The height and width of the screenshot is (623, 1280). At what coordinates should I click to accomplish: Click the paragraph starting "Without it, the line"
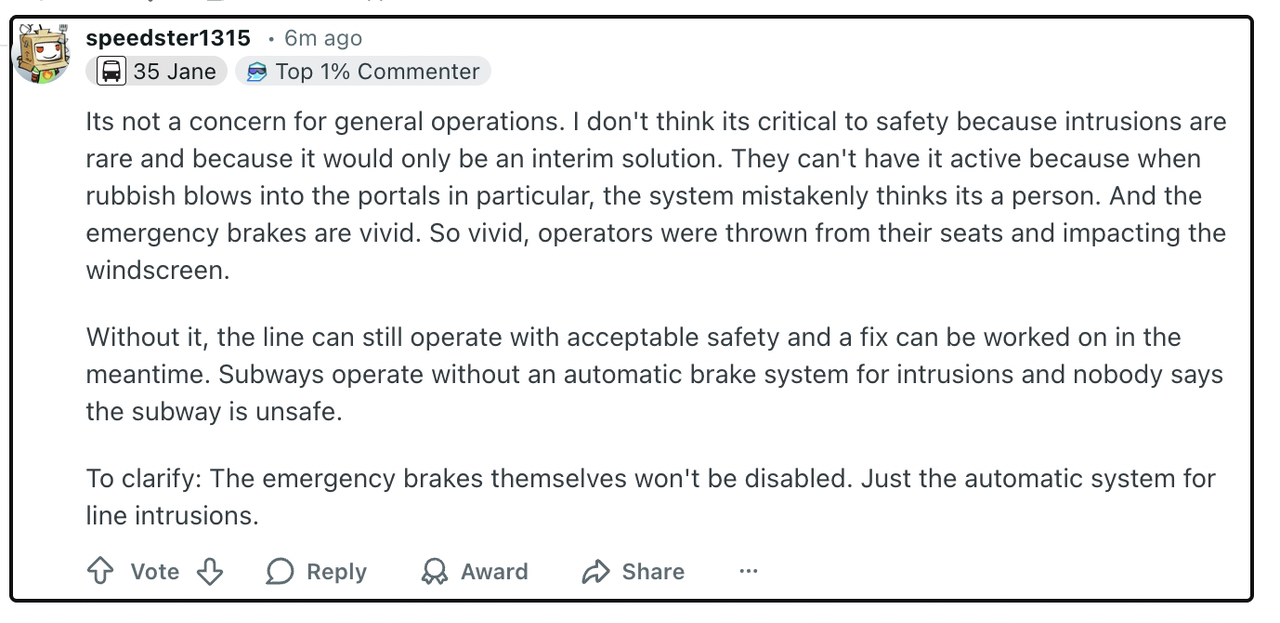(x=655, y=374)
